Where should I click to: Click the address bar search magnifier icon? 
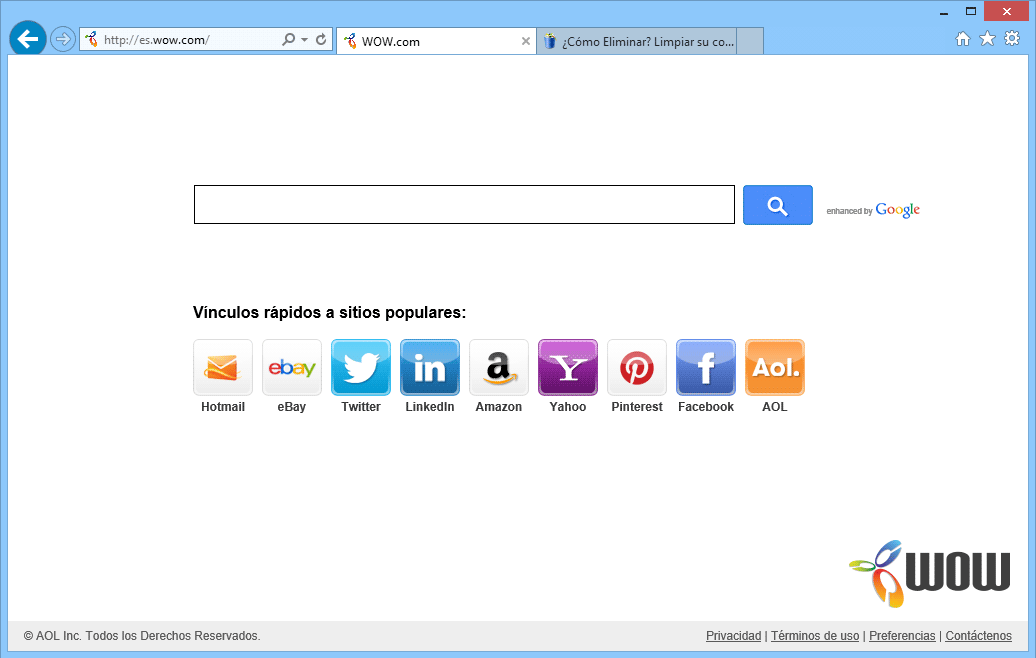click(x=289, y=40)
